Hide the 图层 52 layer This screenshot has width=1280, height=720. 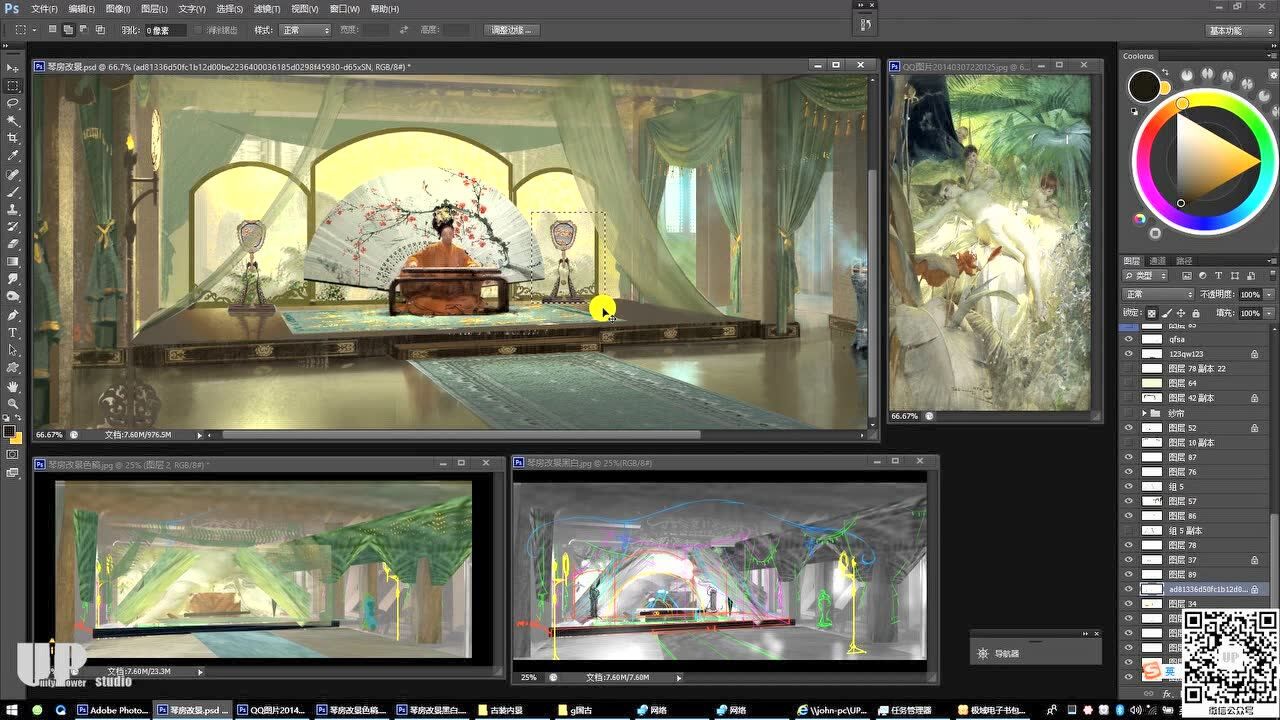[1129, 428]
